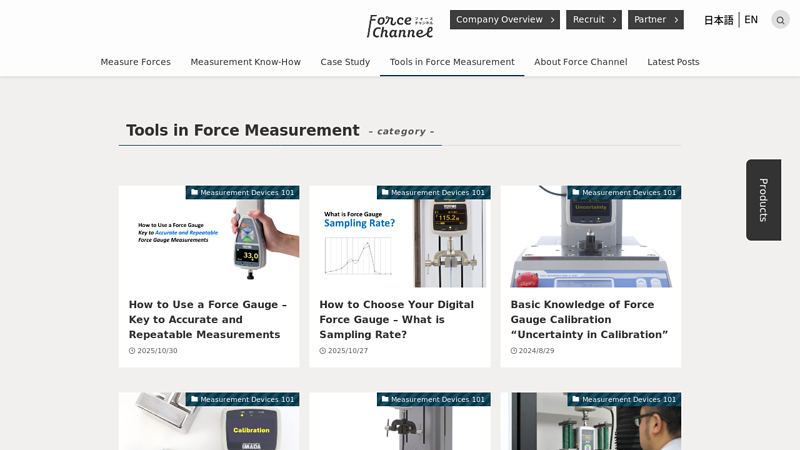Open How to Use a Force Gauge thumbnail

point(209,237)
